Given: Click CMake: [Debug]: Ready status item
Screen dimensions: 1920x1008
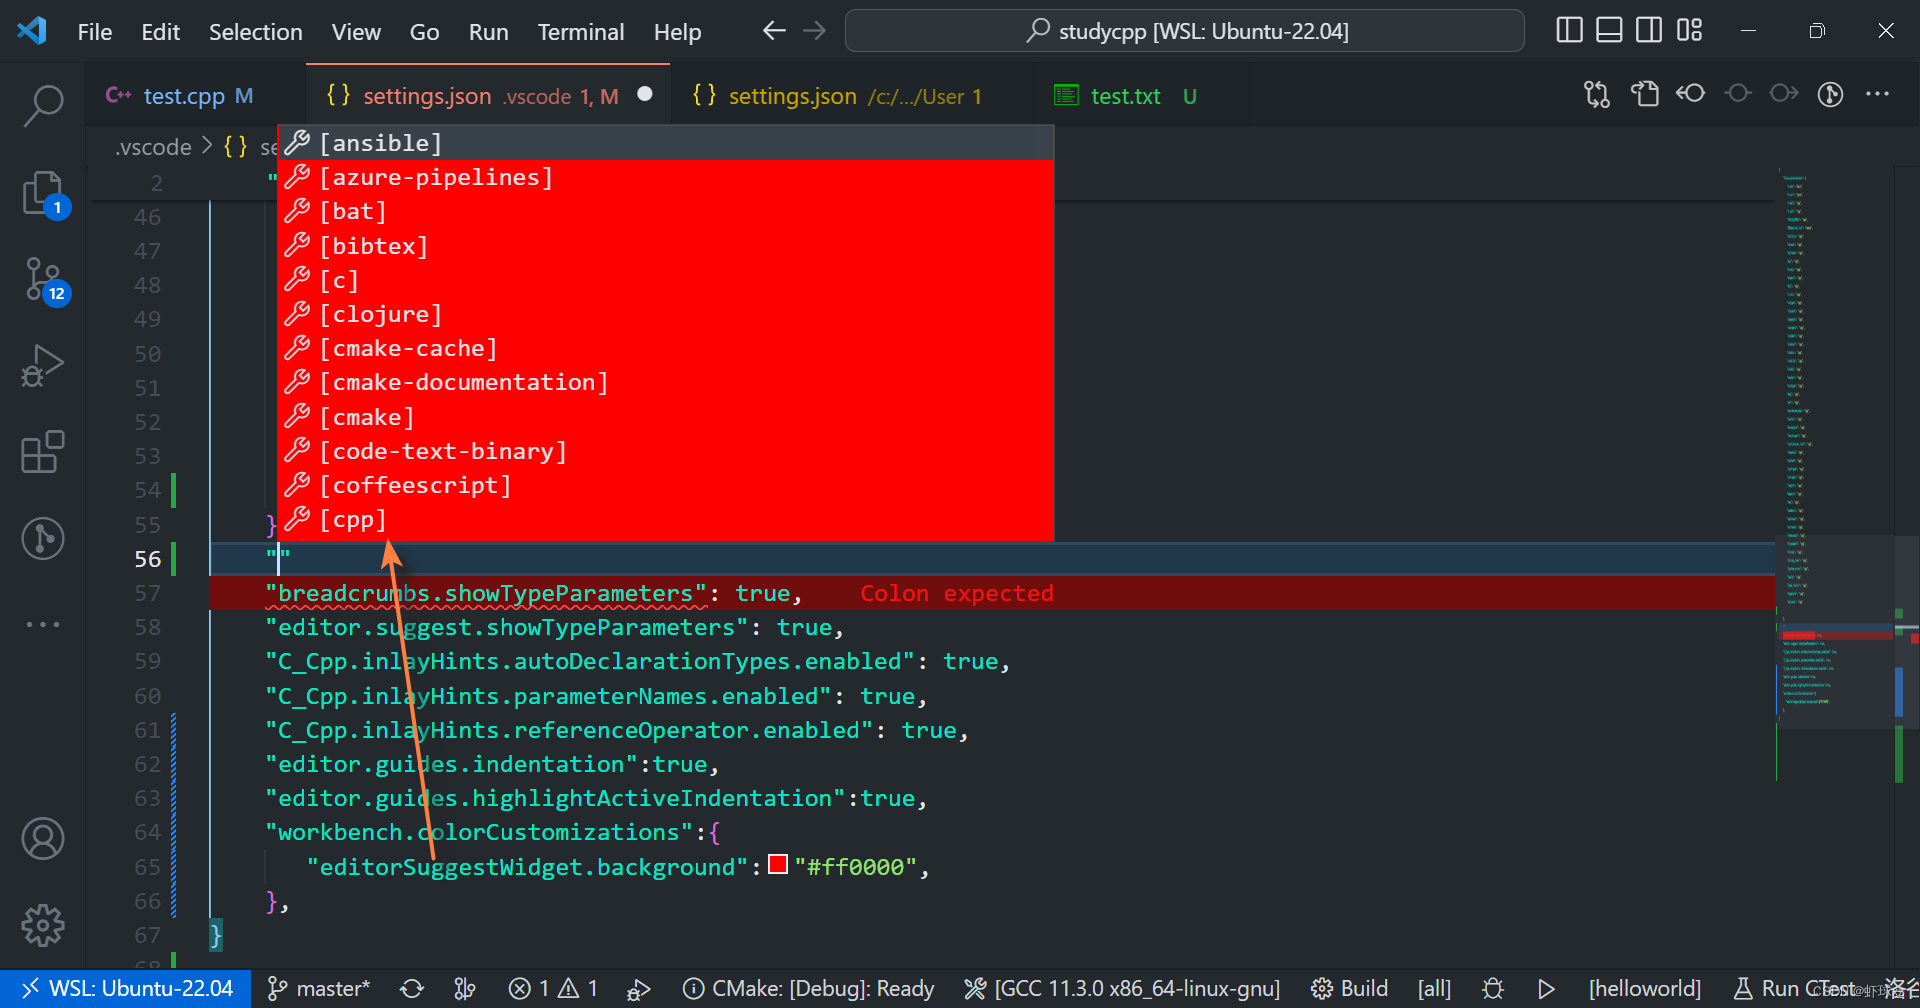Looking at the screenshot, I should click(808, 989).
